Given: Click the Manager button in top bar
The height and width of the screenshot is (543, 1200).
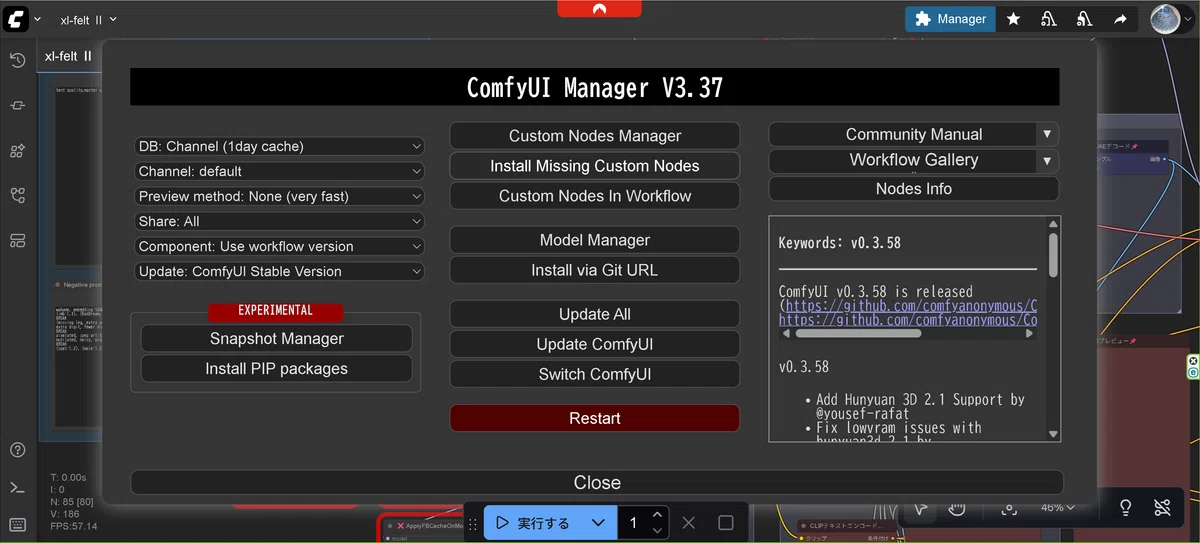Looking at the screenshot, I should point(950,19).
